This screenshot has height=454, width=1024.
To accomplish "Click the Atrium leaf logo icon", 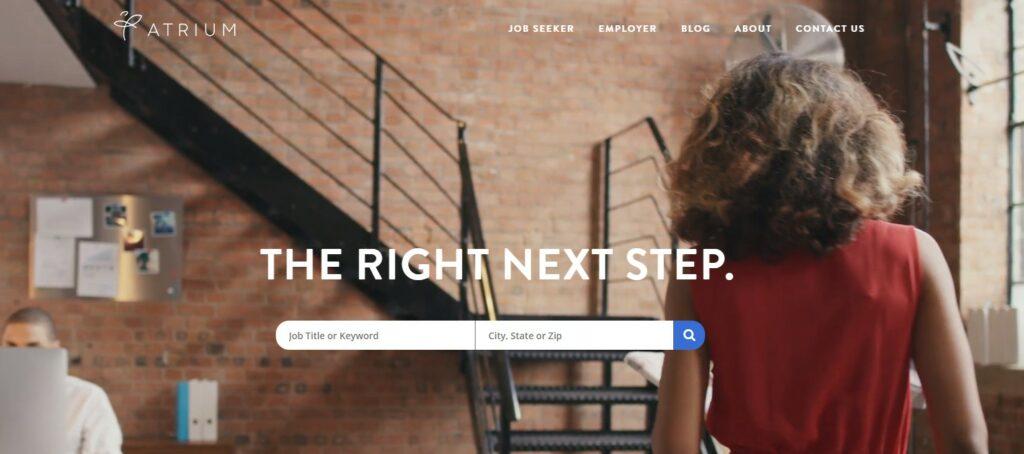I will click(x=128, y=25).
